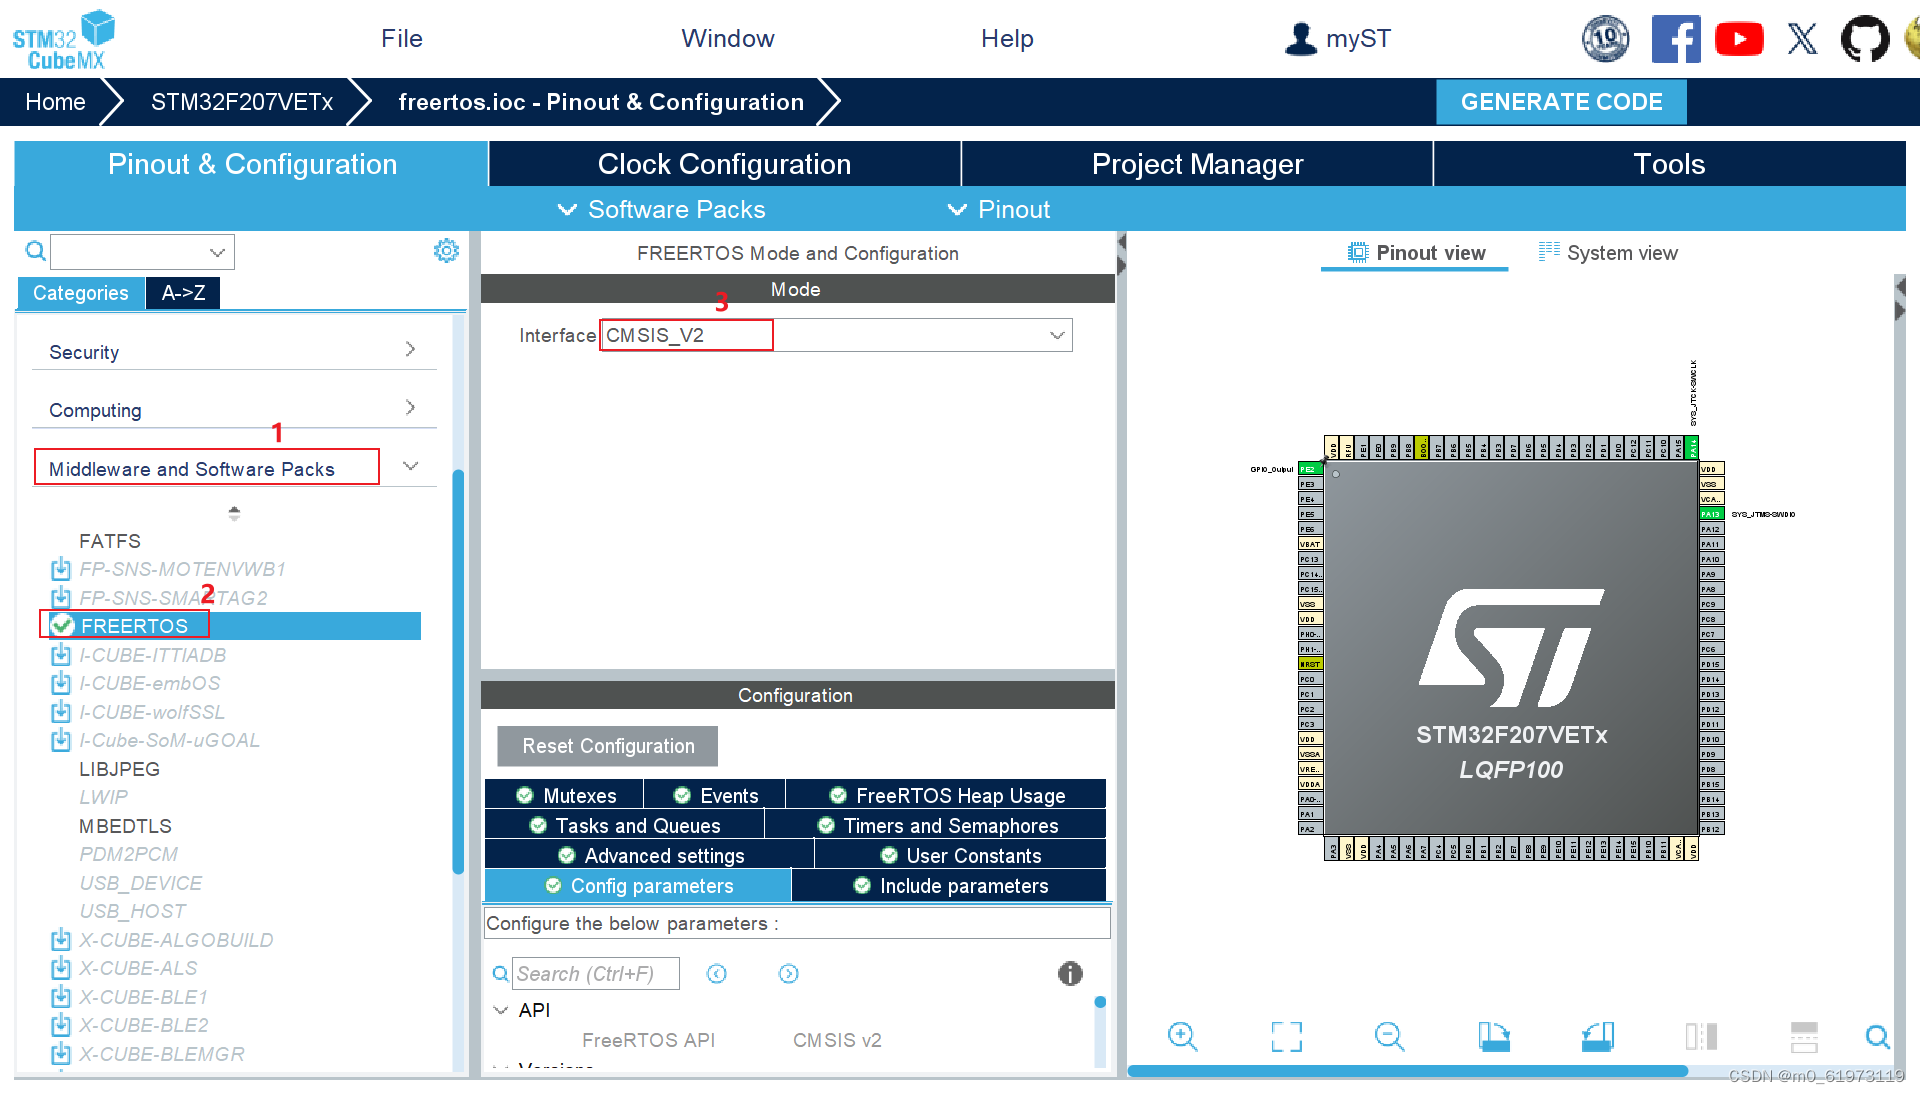Rotate the chip clockwise

pos(1494,1037)
